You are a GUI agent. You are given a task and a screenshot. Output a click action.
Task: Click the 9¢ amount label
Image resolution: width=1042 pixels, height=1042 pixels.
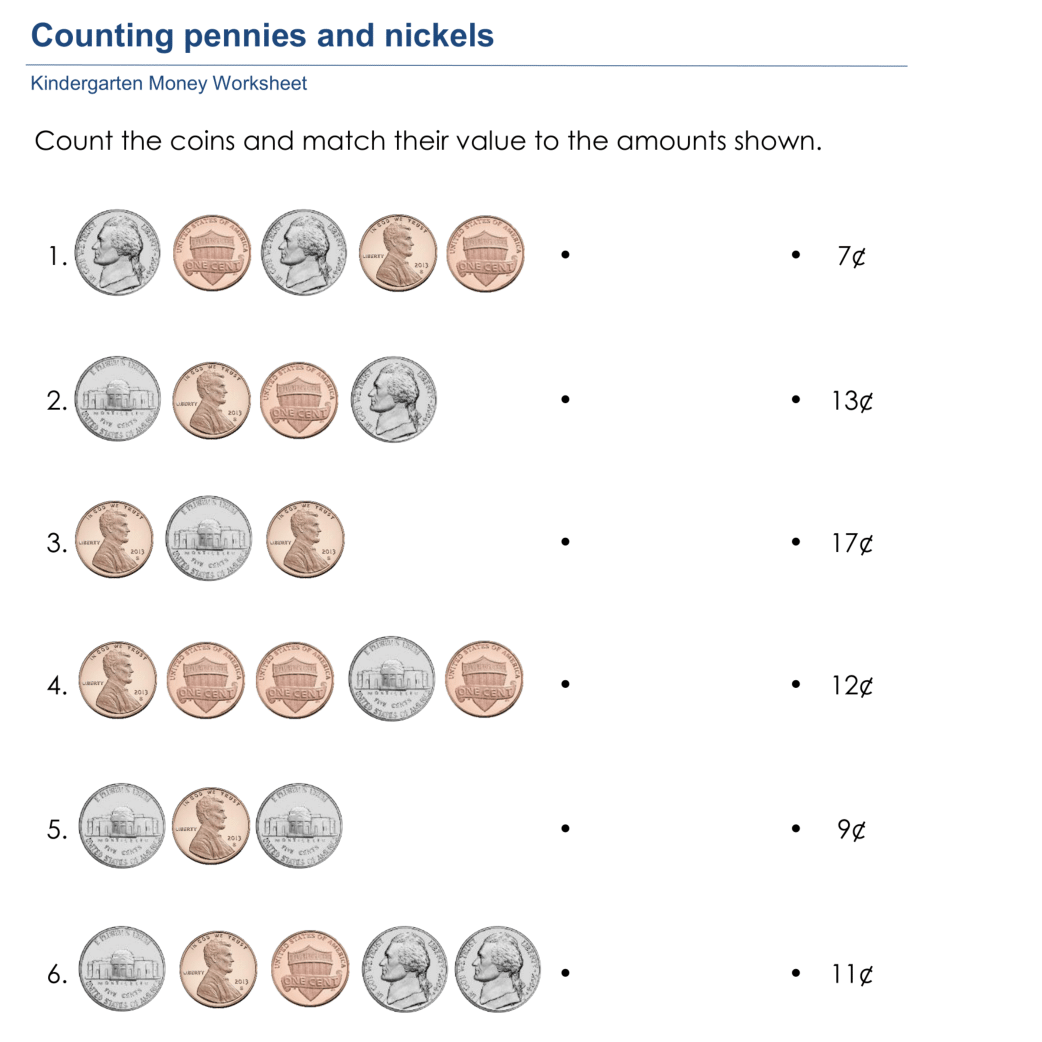pyautogui.click(x=852, y=829)
